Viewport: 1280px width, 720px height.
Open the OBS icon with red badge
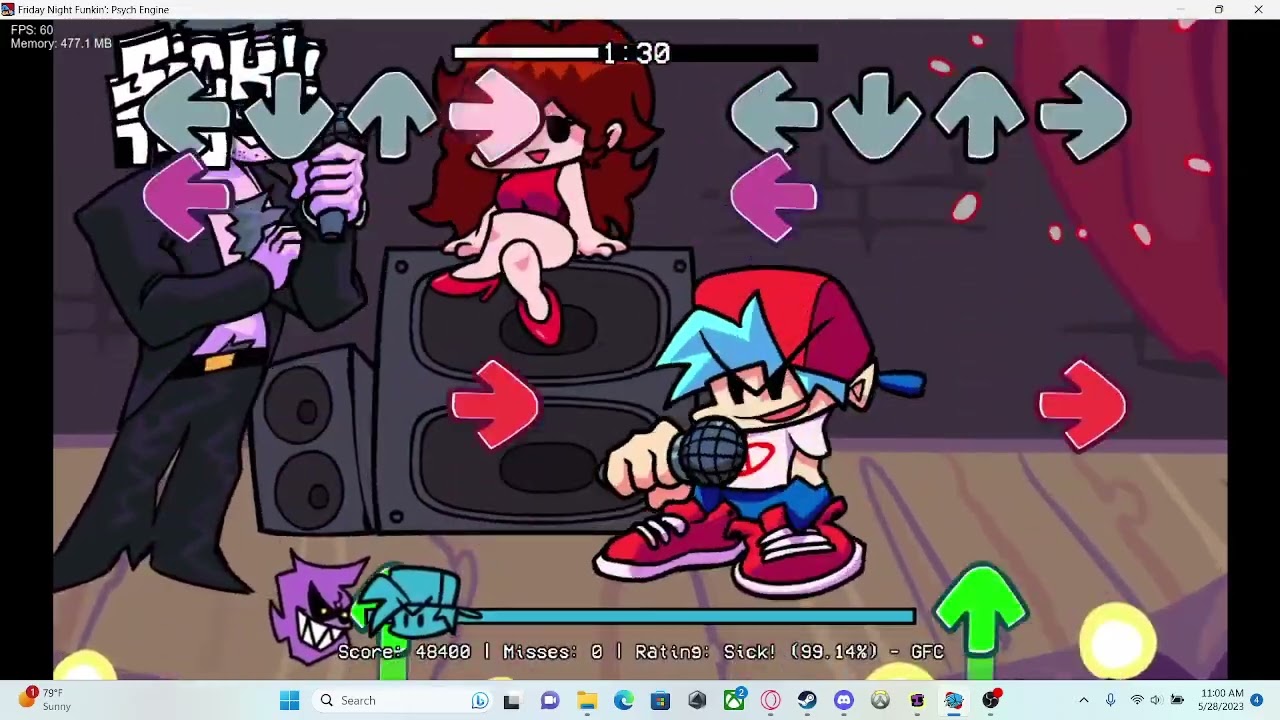click(x=991, y=699)
